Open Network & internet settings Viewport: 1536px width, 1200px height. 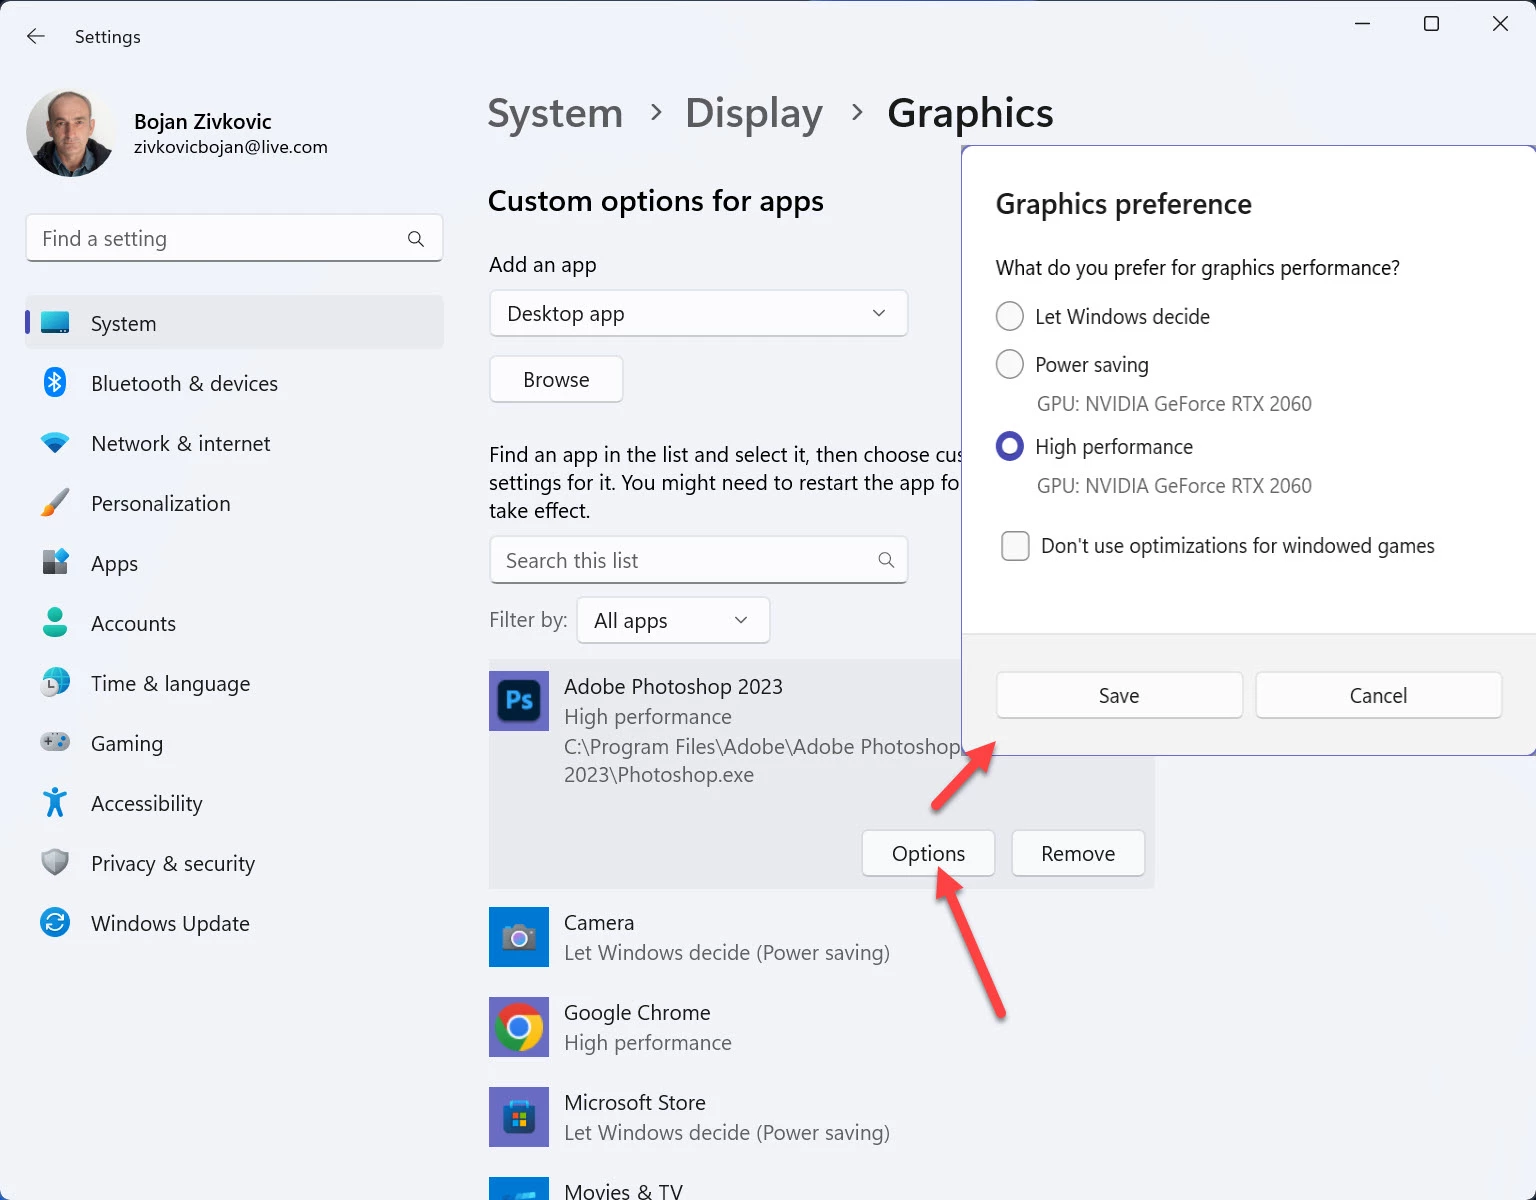234,443
